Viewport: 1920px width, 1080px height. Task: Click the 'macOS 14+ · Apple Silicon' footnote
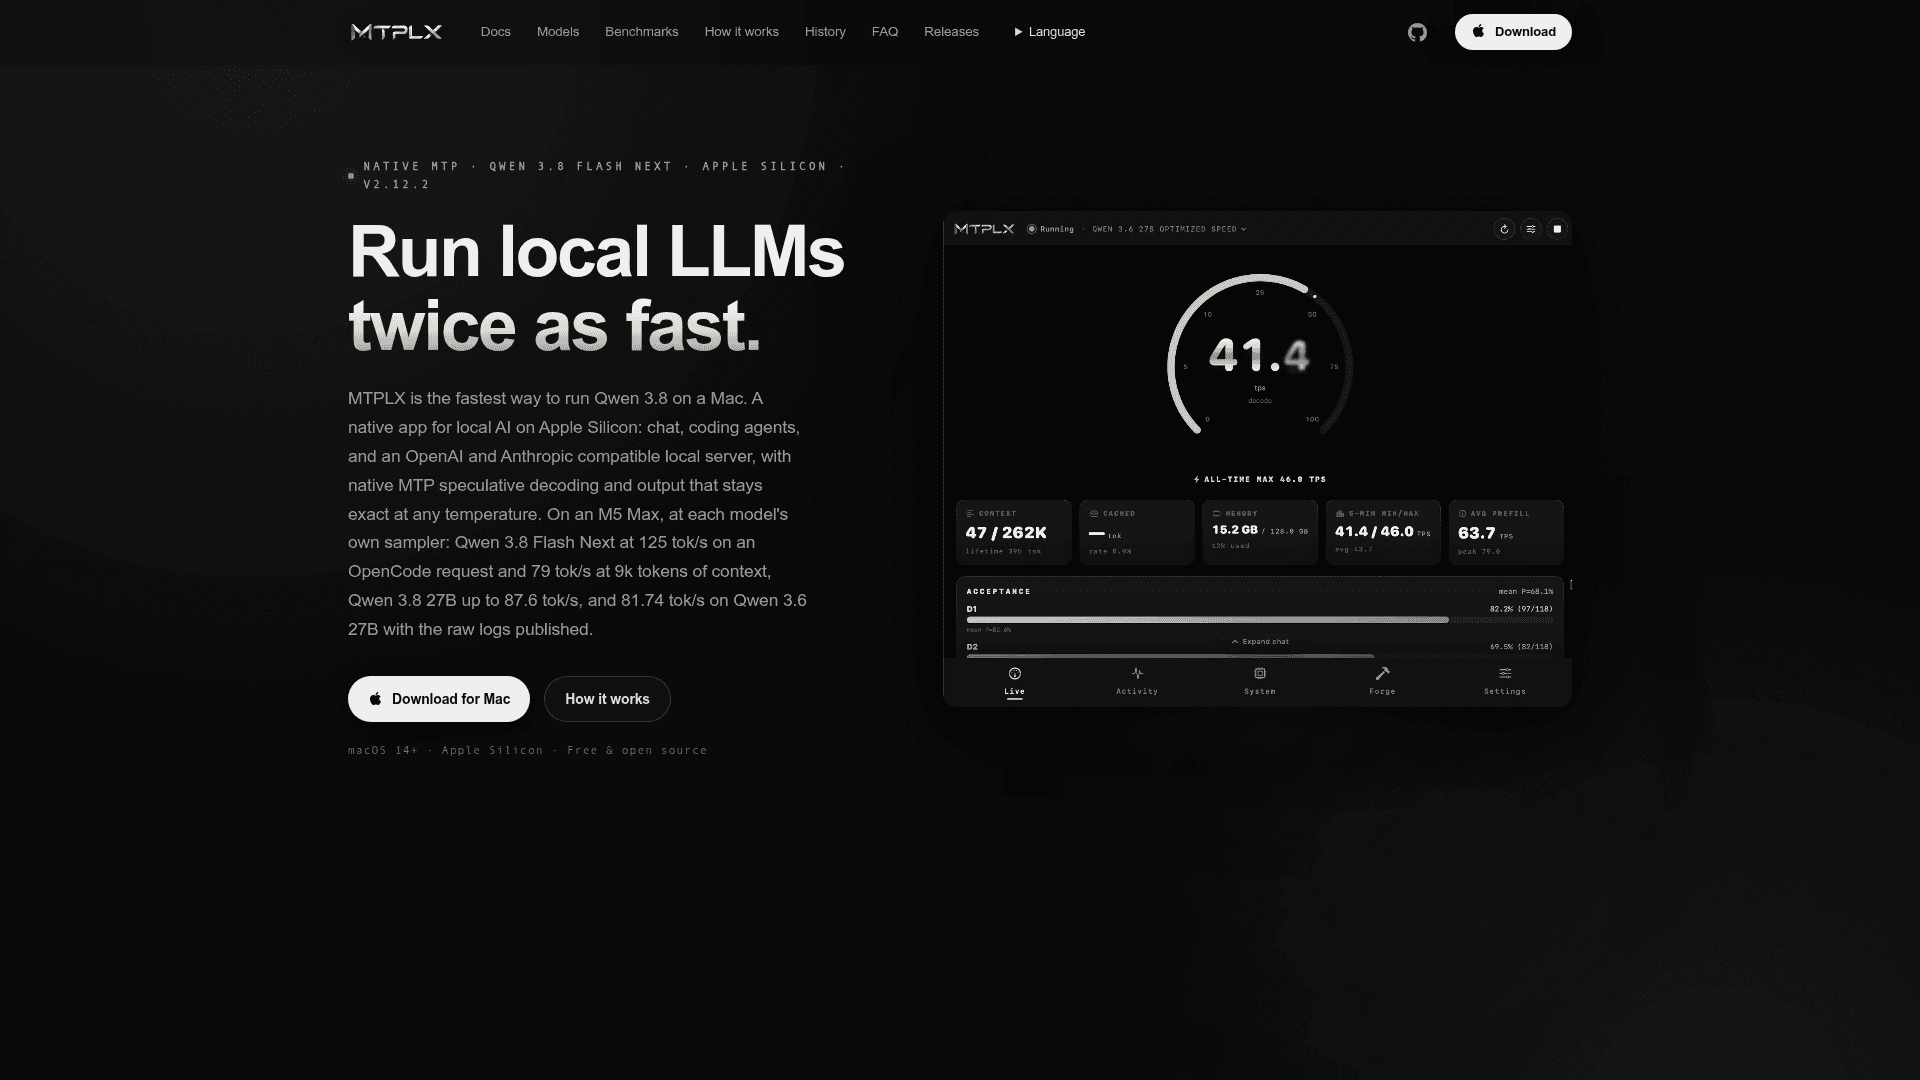pos(445,750)
